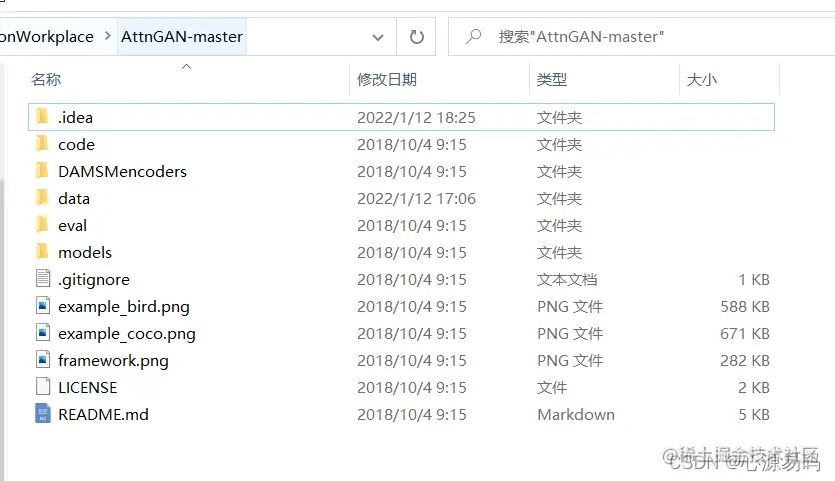
Task: Select the LICENSE file name
Action: coord(87,387)
